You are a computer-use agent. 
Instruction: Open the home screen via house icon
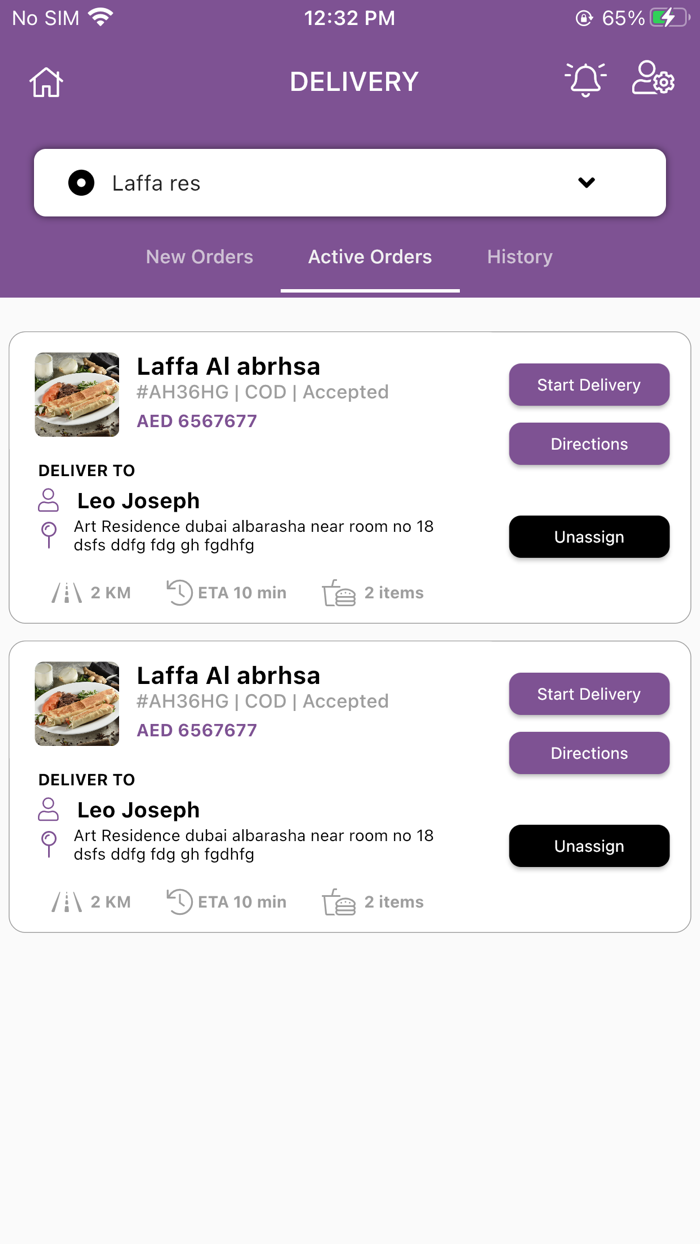45,82
